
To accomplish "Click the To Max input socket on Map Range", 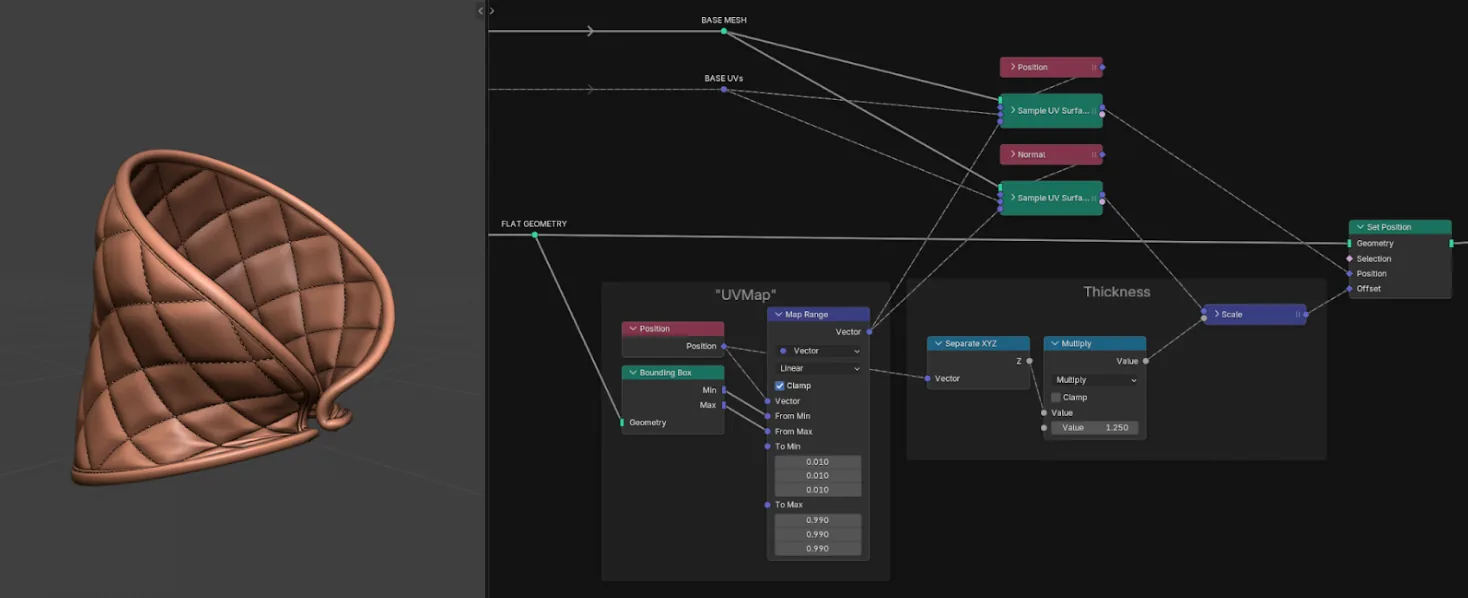I will coord(767,504).
